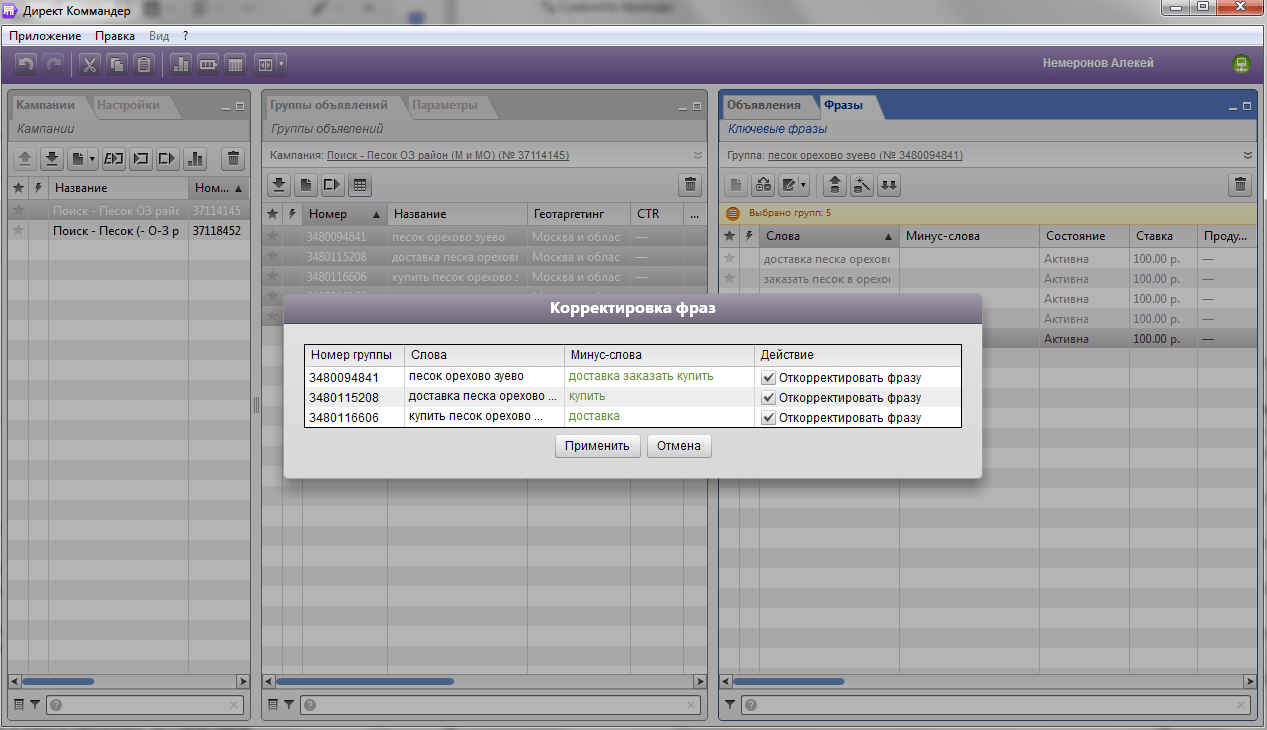The width and height of the screenshot is (1267, 730).
Task: Click the statistics bar chart toolbar icon
Action: [x=181, y=65]
